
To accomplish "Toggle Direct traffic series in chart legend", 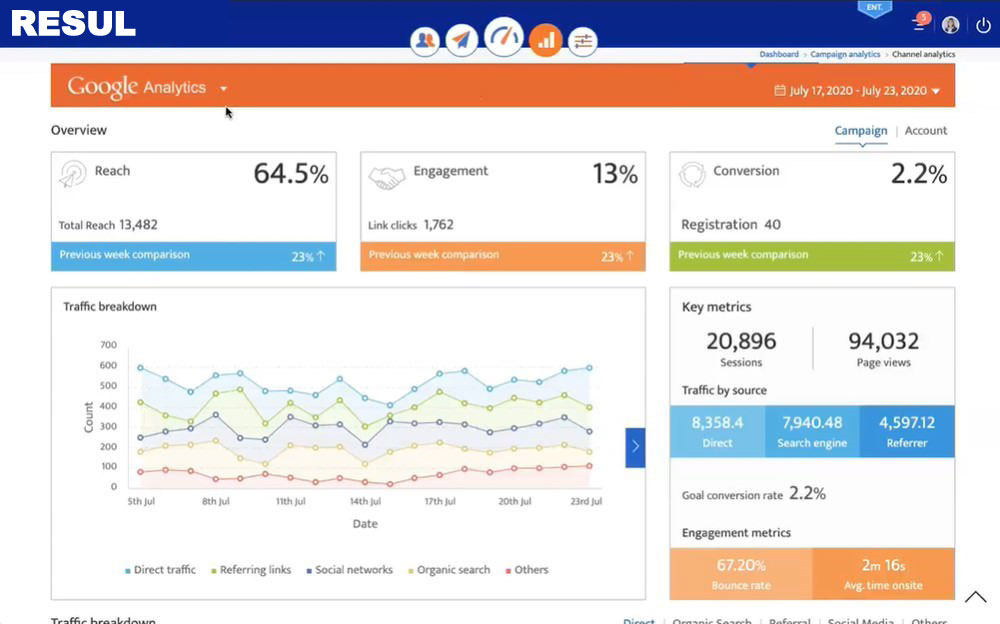I will (x=160, y=570).
